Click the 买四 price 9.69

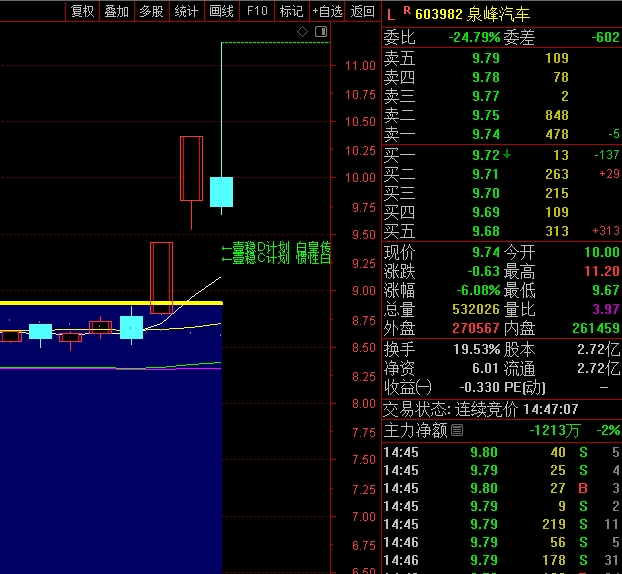point(486,212)
